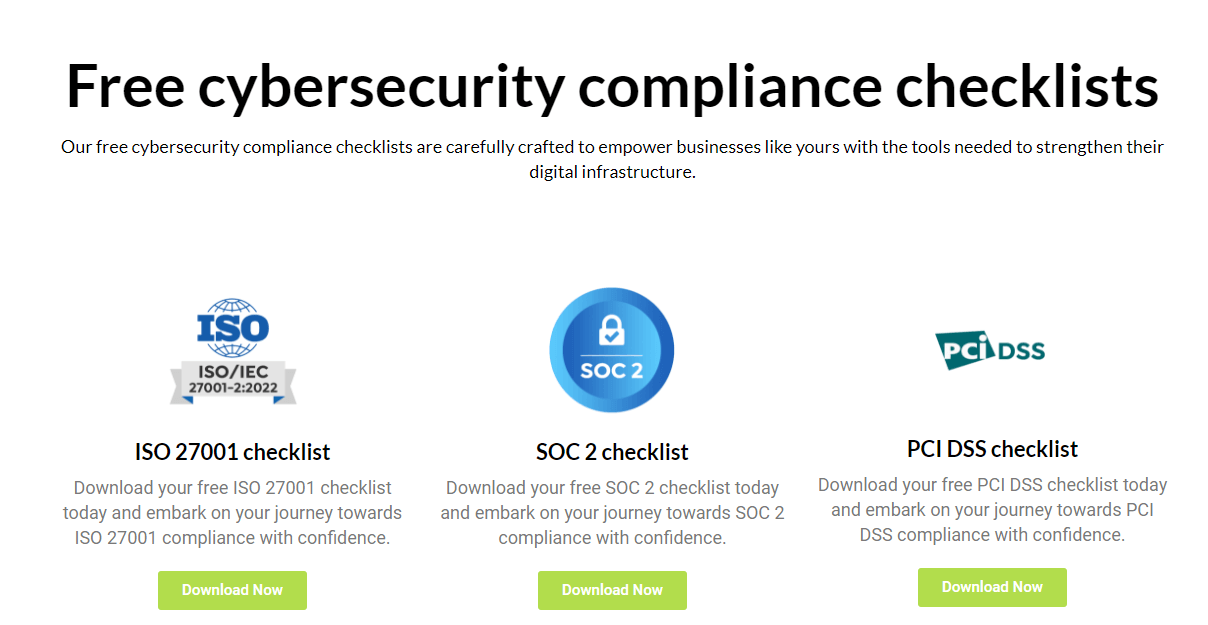Click the PCI DSS description text

coord(992,509)
